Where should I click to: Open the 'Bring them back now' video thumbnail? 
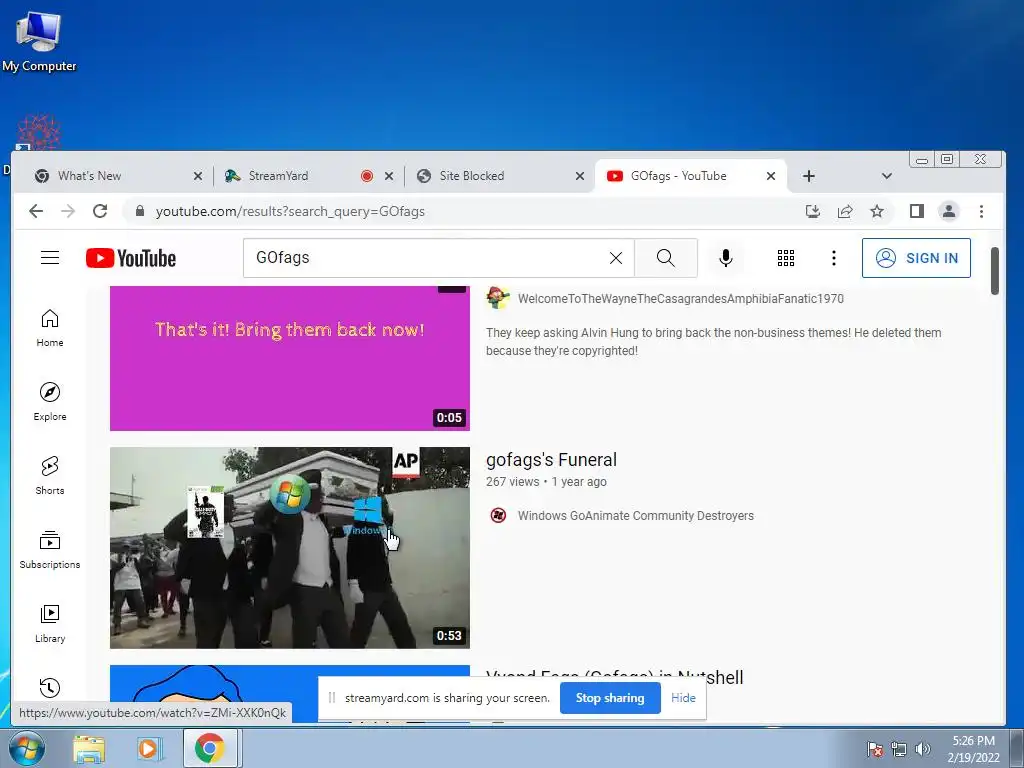point(289,359)
